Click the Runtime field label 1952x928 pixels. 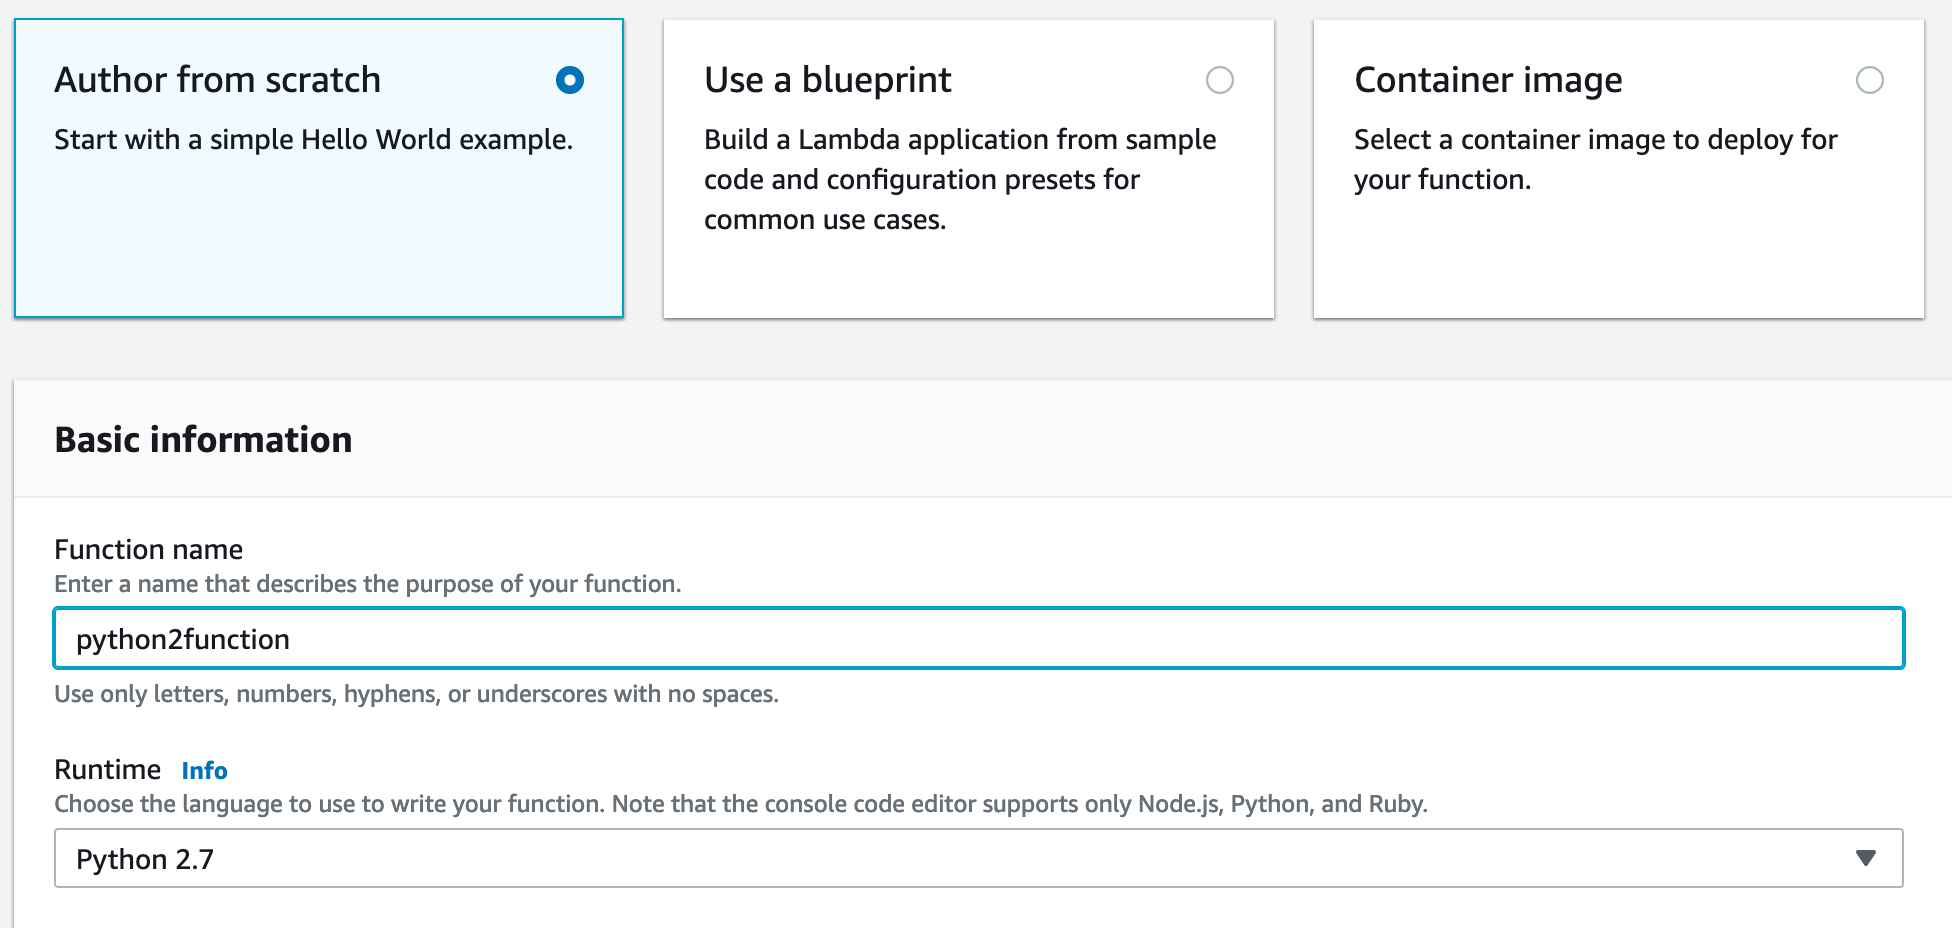[x=107, y=770]
